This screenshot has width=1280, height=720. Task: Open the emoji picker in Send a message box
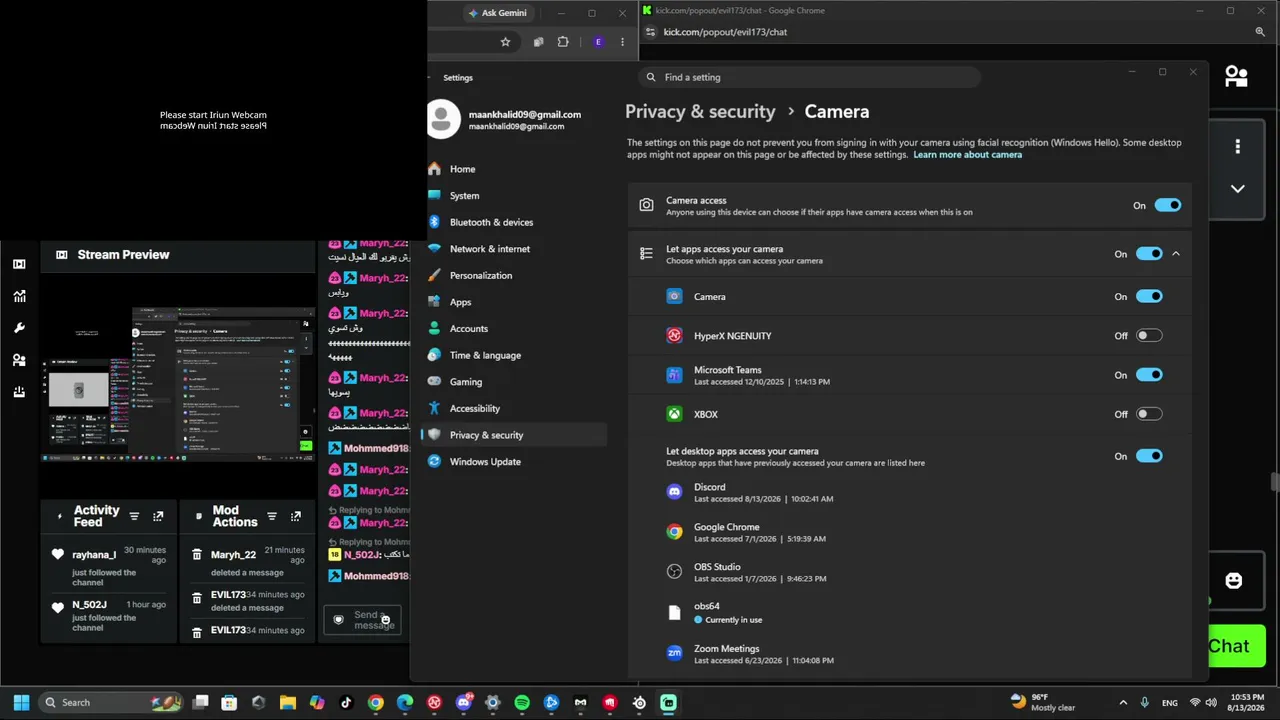point(385,620)
